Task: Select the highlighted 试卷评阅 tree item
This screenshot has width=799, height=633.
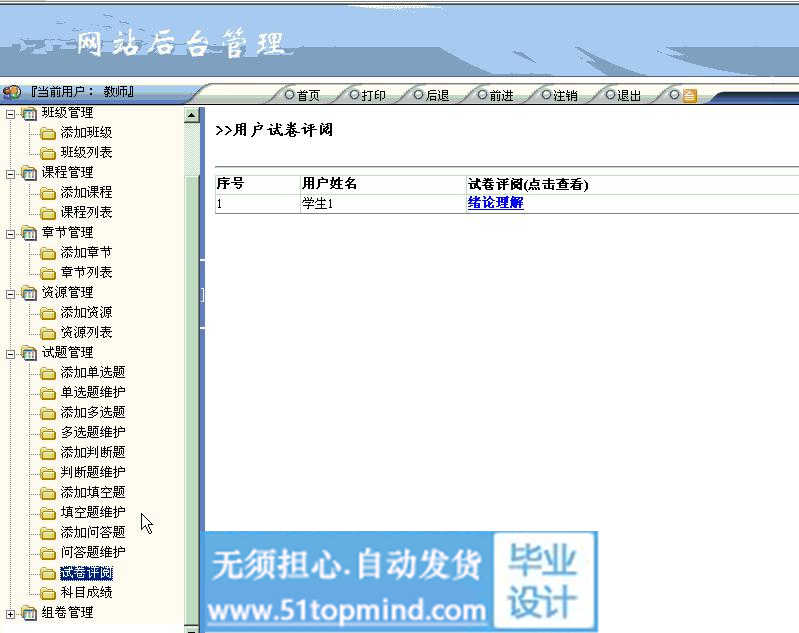Action: [86, 573]
